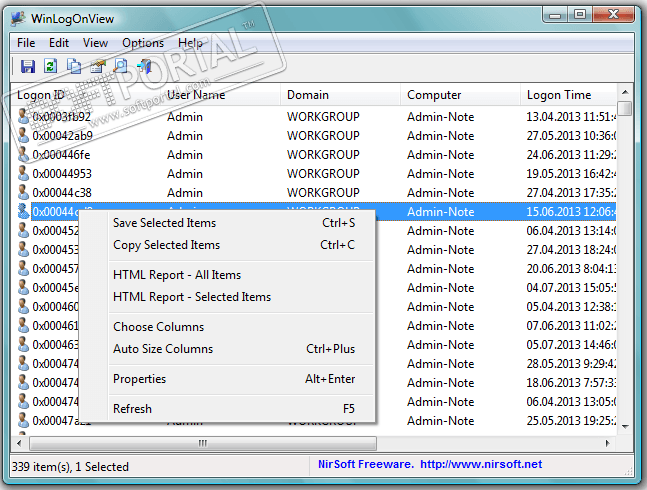Click user icon of the highlighted selected row
This screenshot has height=490, width=647.
tap(24, 211)
